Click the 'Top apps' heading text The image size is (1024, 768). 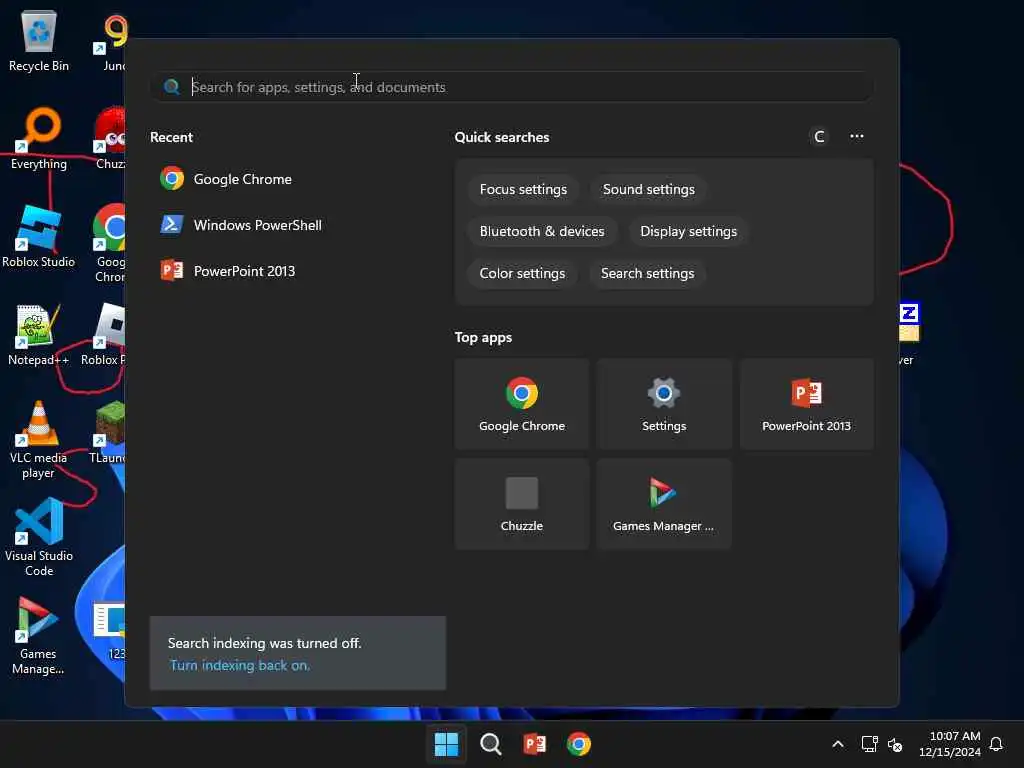[x=483, y=338]
